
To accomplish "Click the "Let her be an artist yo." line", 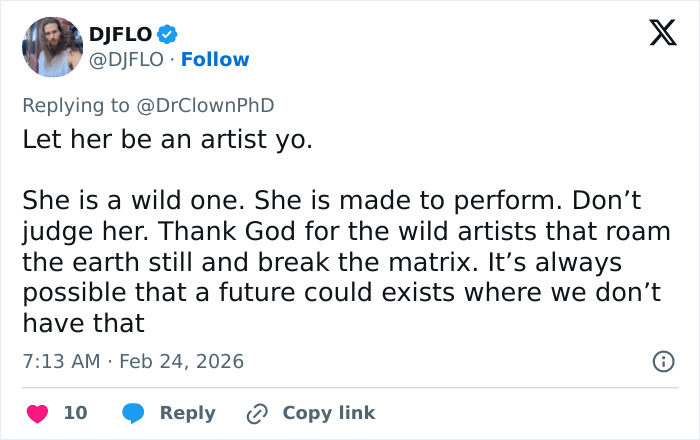I will [x=167, y=139].
